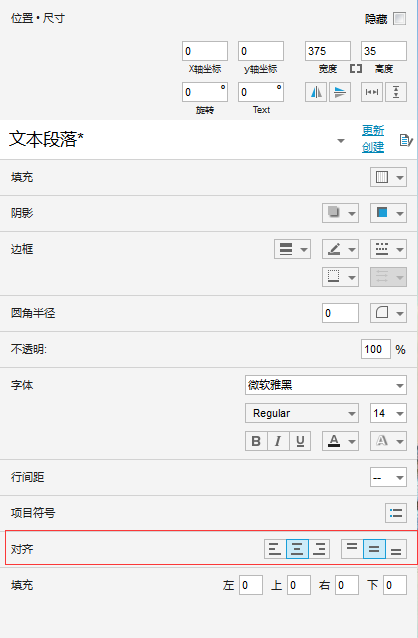This screenshot has width=418, height=638.
Task: Edit the 圆角半径 value field
Action: [340, 313]
